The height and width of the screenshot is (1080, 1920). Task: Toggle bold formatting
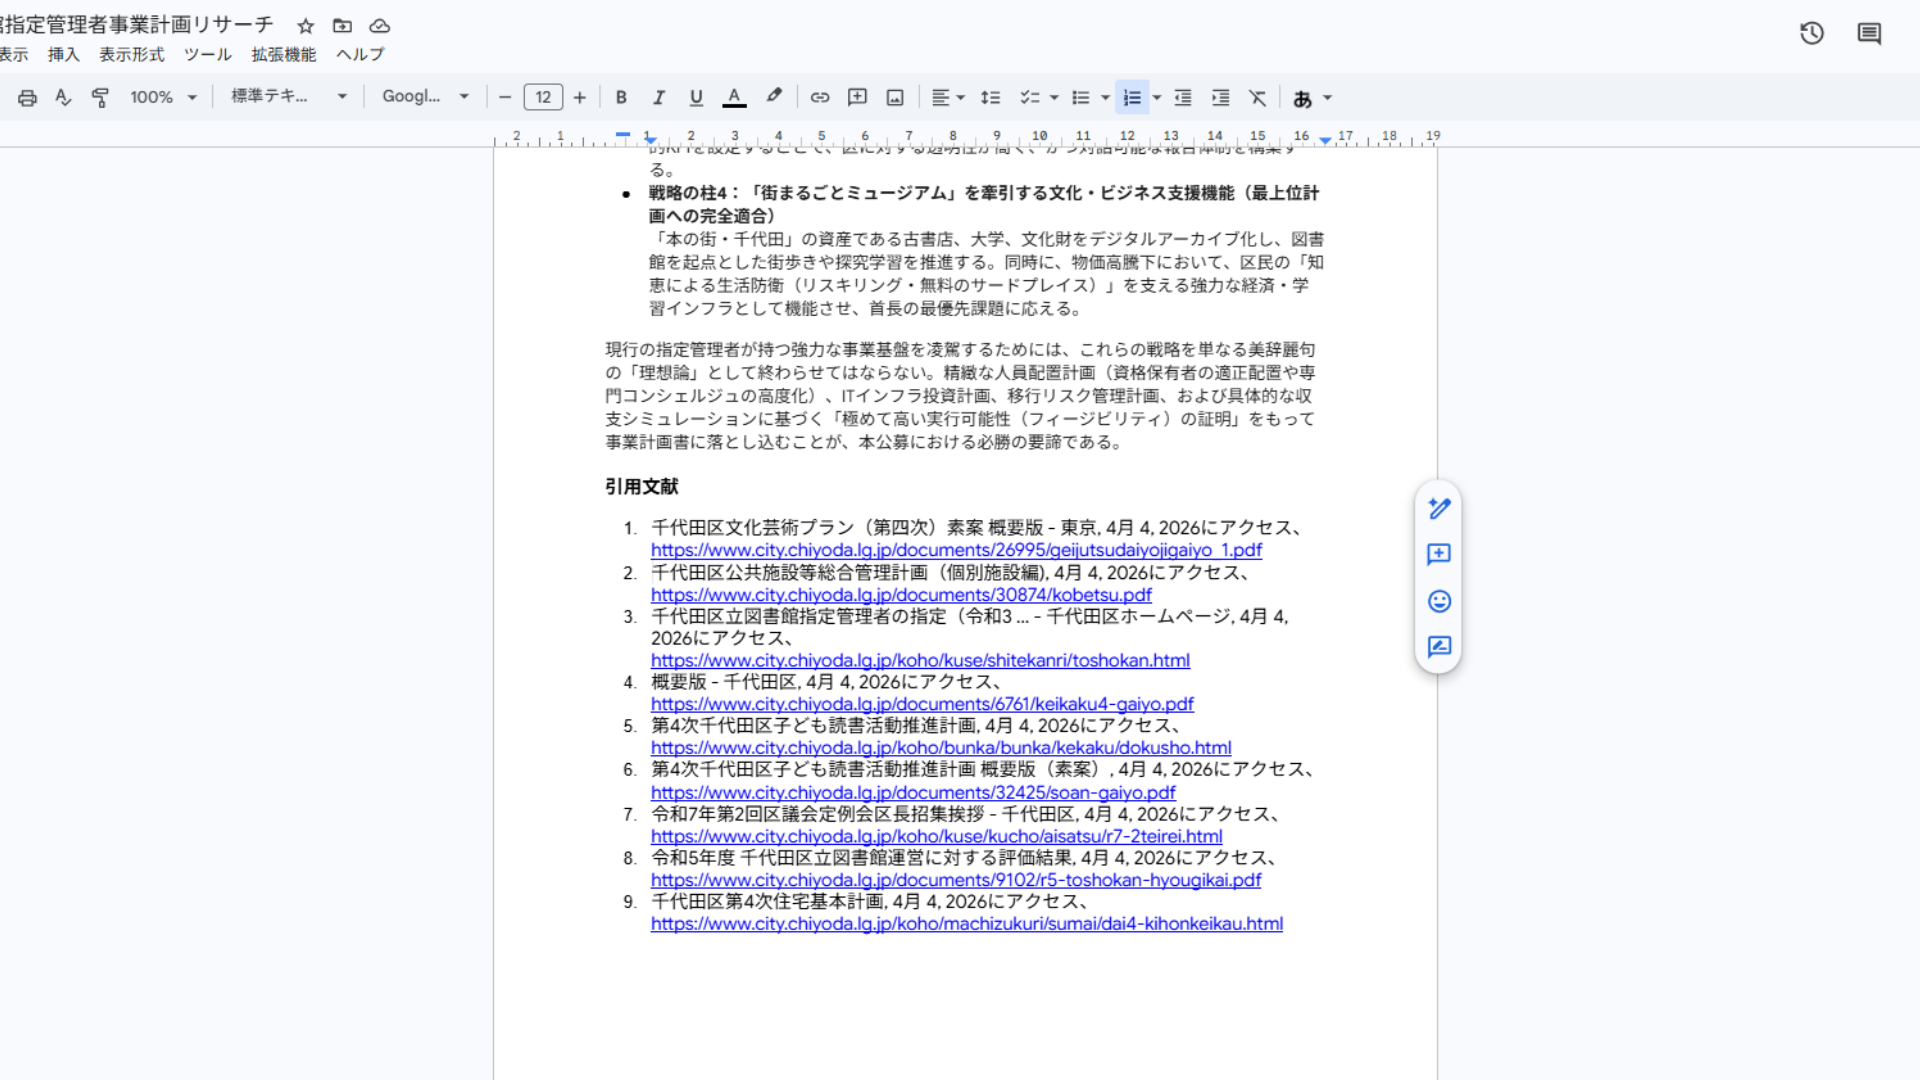pyautogui.click(x=621, y=97)
